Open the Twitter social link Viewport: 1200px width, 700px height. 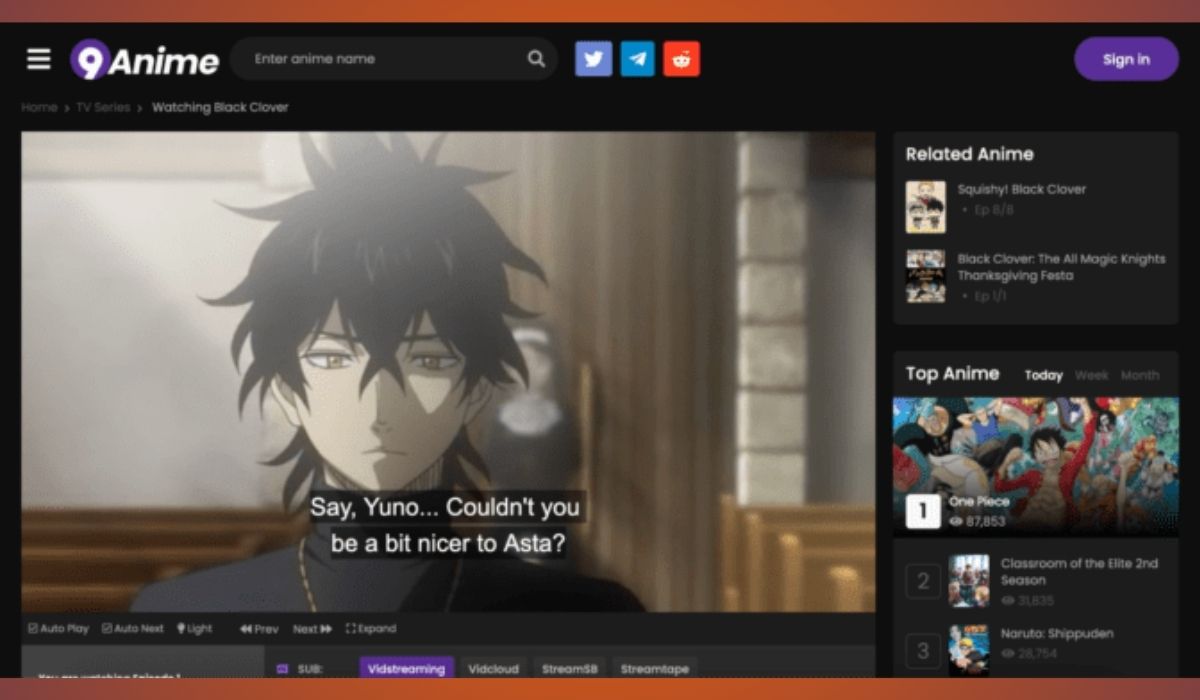point(593,59)
